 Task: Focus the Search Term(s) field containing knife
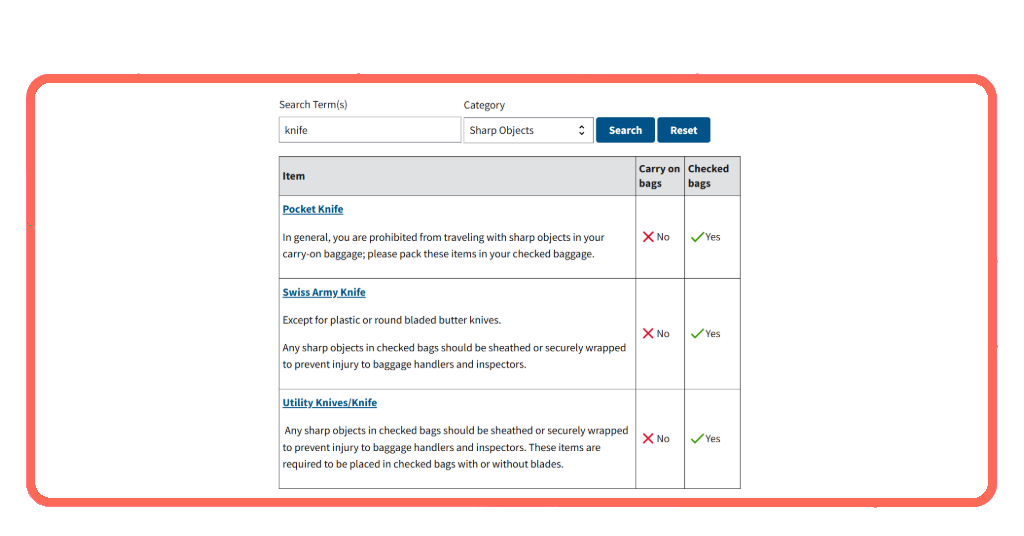(x=370, y=130)
